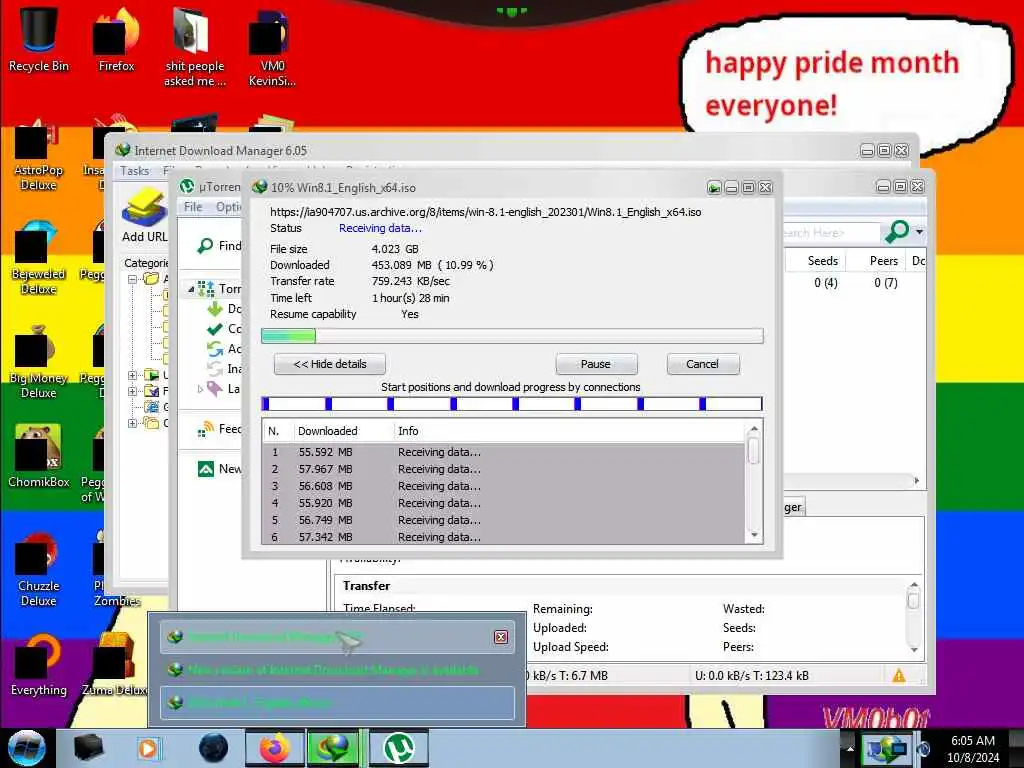Viewport: 1024px width, 768px height.
Task: Expand the Labels node in uTorrent sidebar
Action: click(x=200, y=389)
